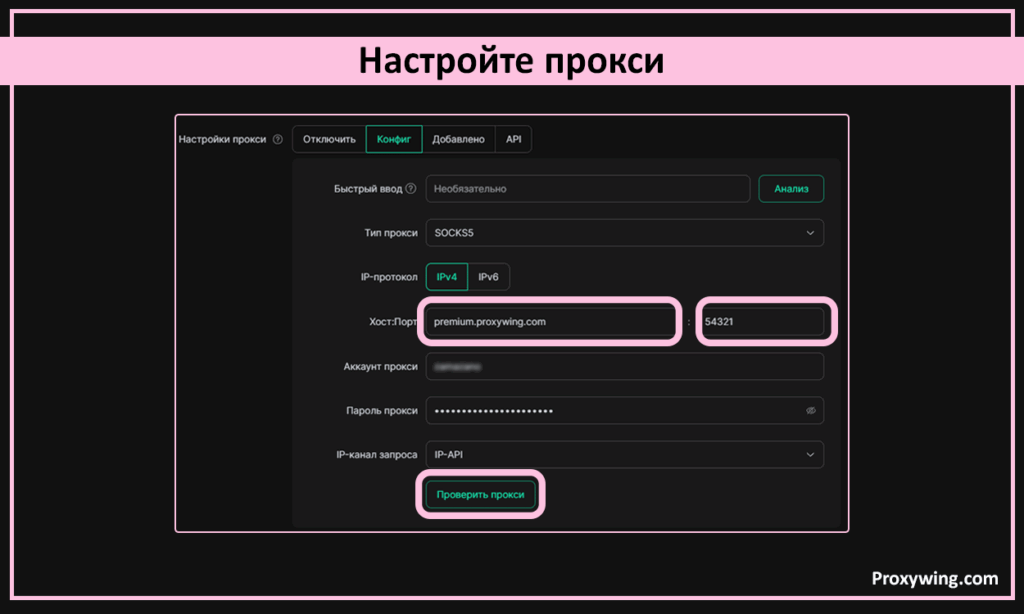Open the Тип прокси SOCKS5 dropdown
Screen dimensions: 1024x614
624,233
